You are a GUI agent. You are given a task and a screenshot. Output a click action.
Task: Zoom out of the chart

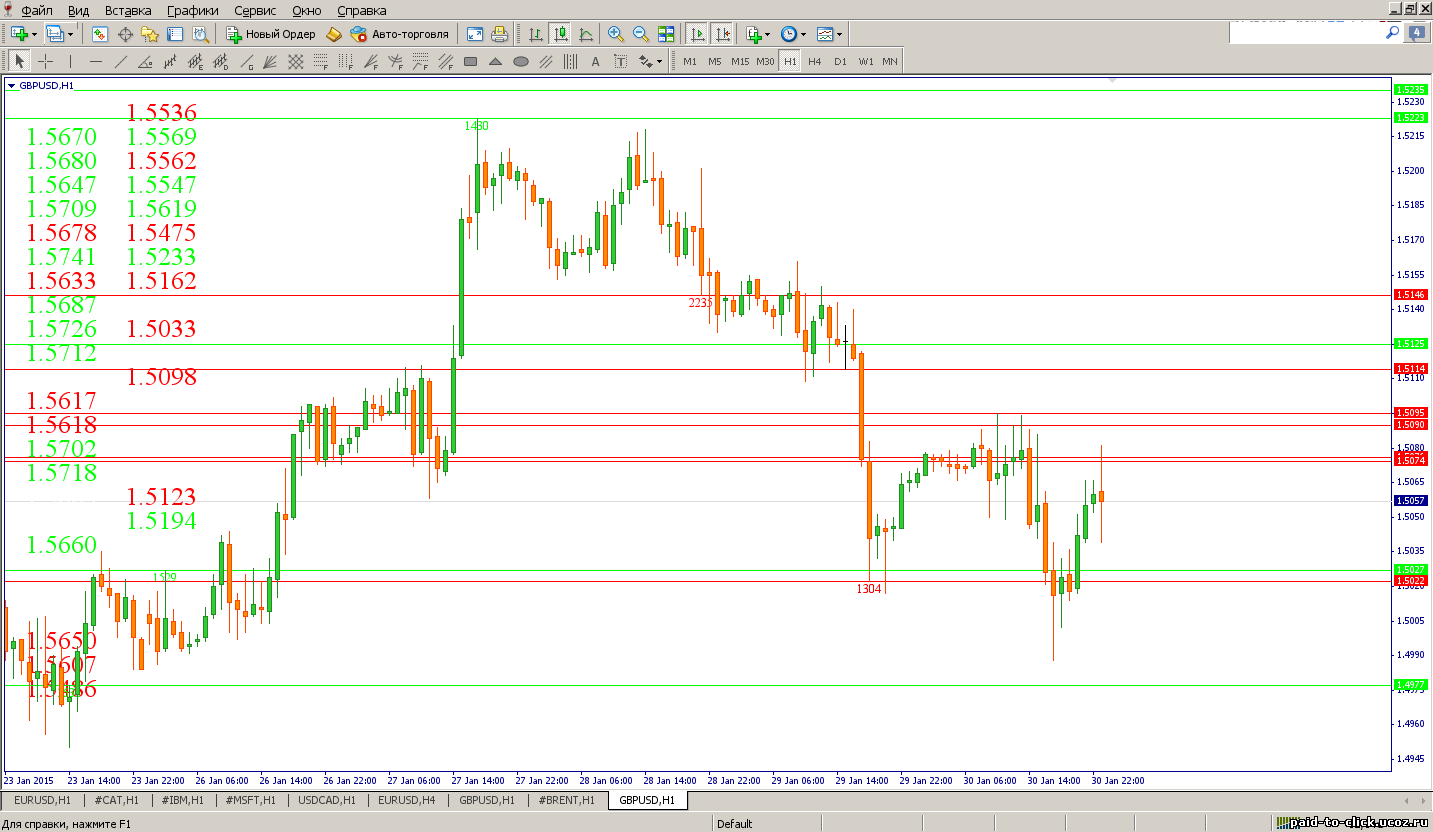(641, 34)
